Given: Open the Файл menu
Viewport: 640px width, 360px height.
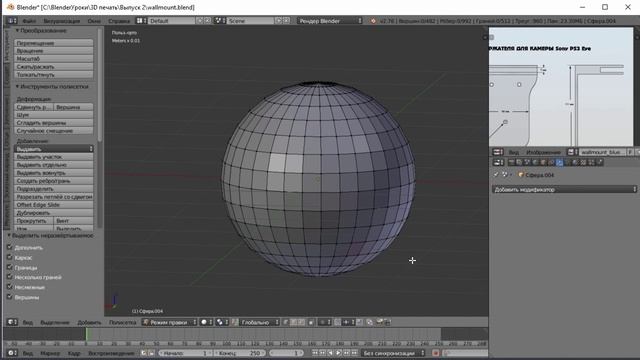Looking at the screenshot, I should (x=29, y=21).
